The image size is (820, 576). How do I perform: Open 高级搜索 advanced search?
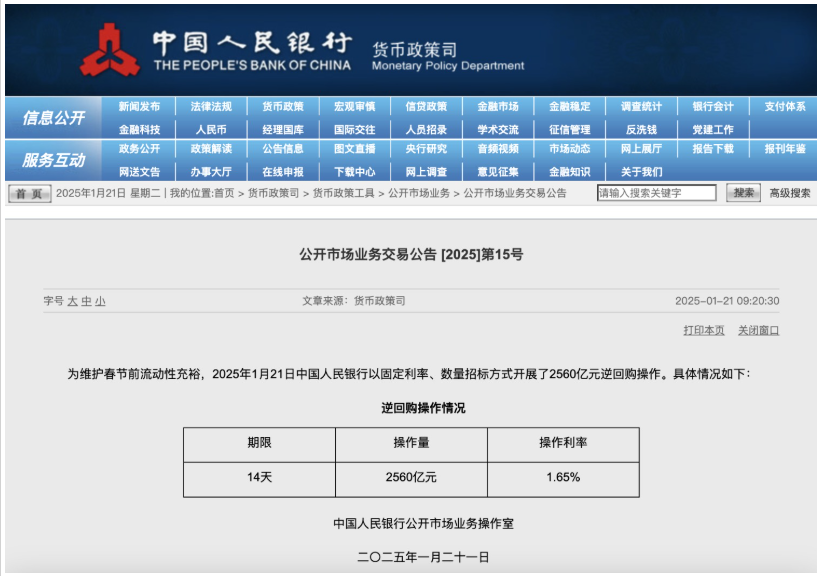pos(790,193)
